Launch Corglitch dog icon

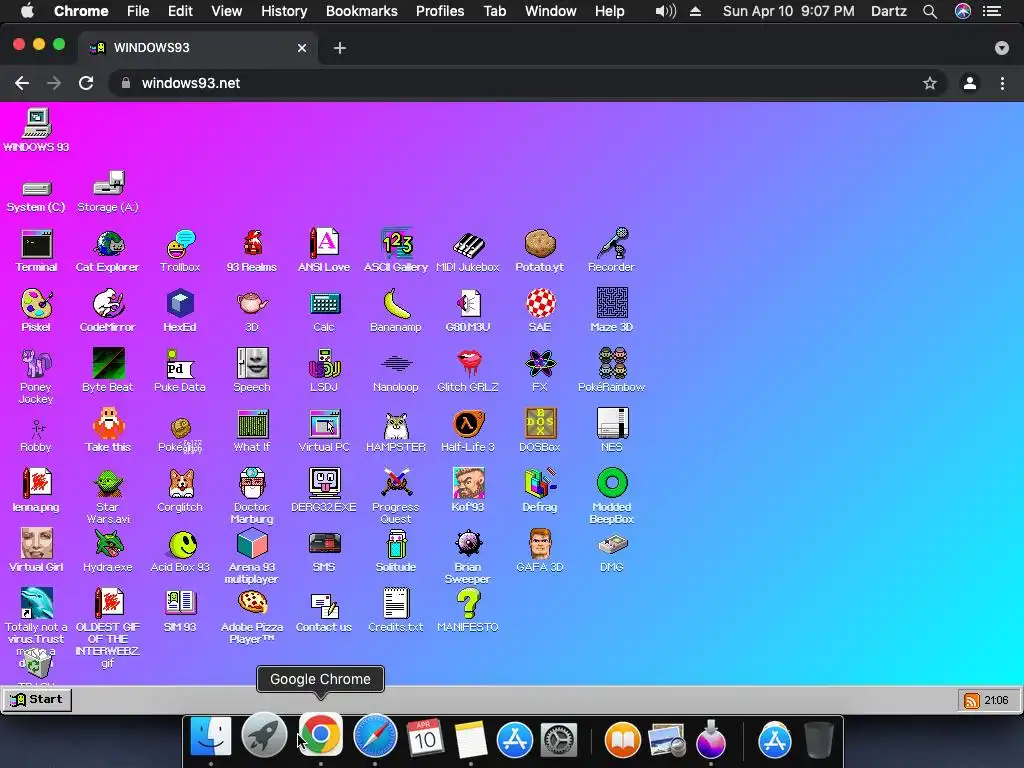(x=180, y=485)
